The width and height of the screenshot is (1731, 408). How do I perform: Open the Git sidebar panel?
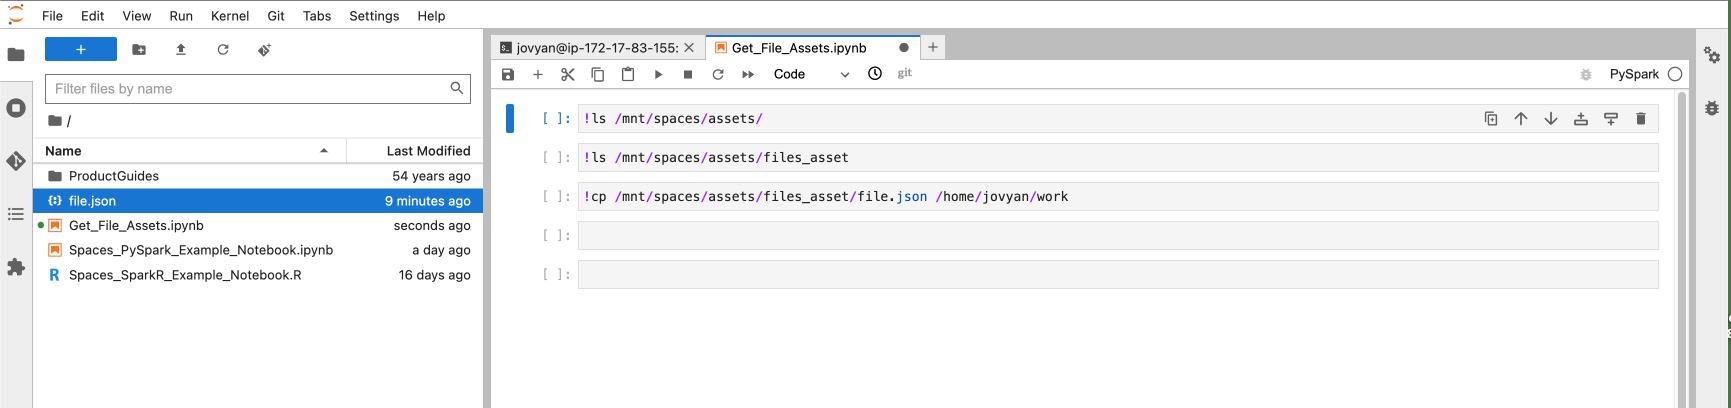(16, 161)
